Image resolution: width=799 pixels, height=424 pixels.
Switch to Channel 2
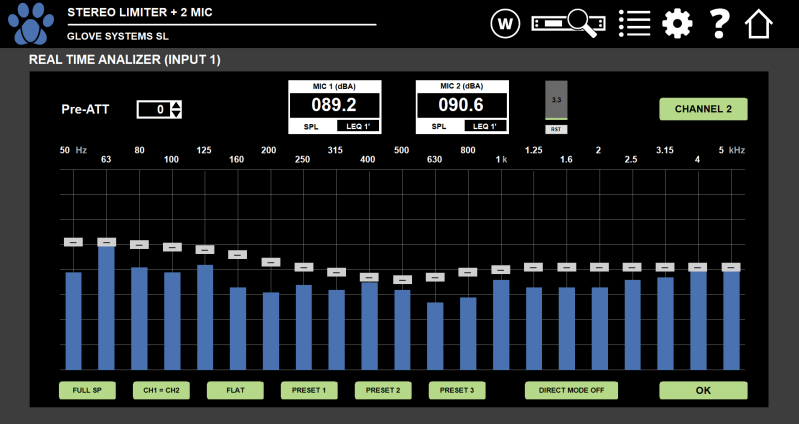coord(703,109)
